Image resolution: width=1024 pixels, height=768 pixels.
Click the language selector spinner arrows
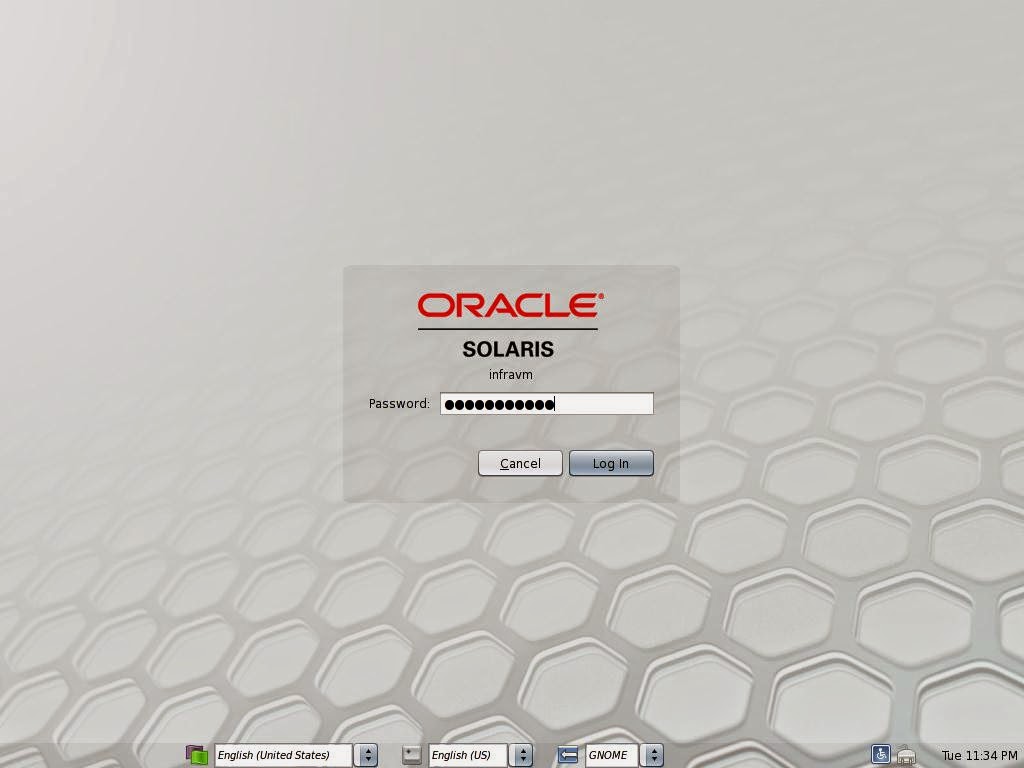click(x=366, y=755)
